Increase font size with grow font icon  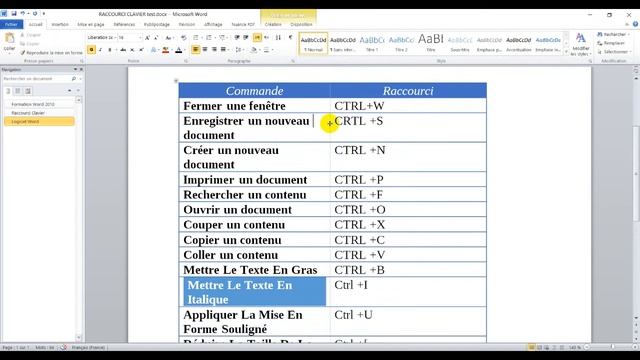[x=147, y=38]
